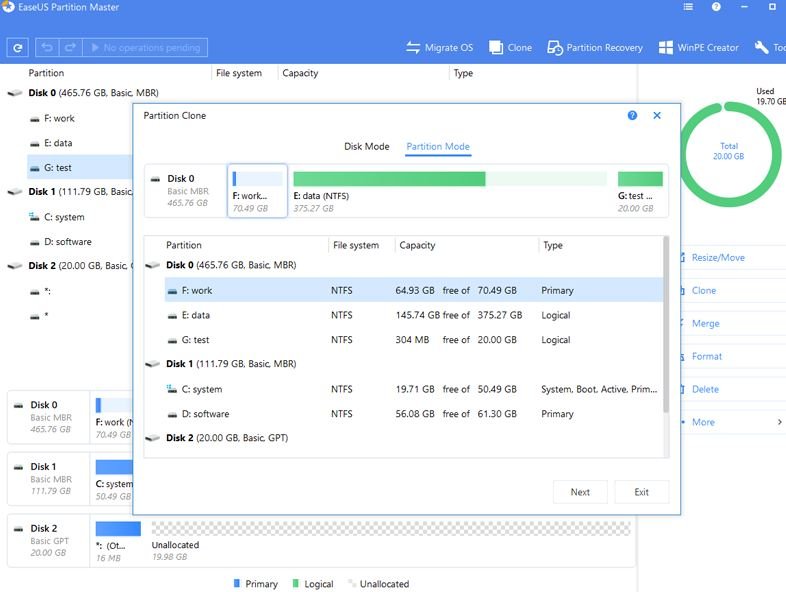This screenshot has height=592, width=786.
Task: Select G: test block in dialog disk map
Action: [x=640, y=190]
